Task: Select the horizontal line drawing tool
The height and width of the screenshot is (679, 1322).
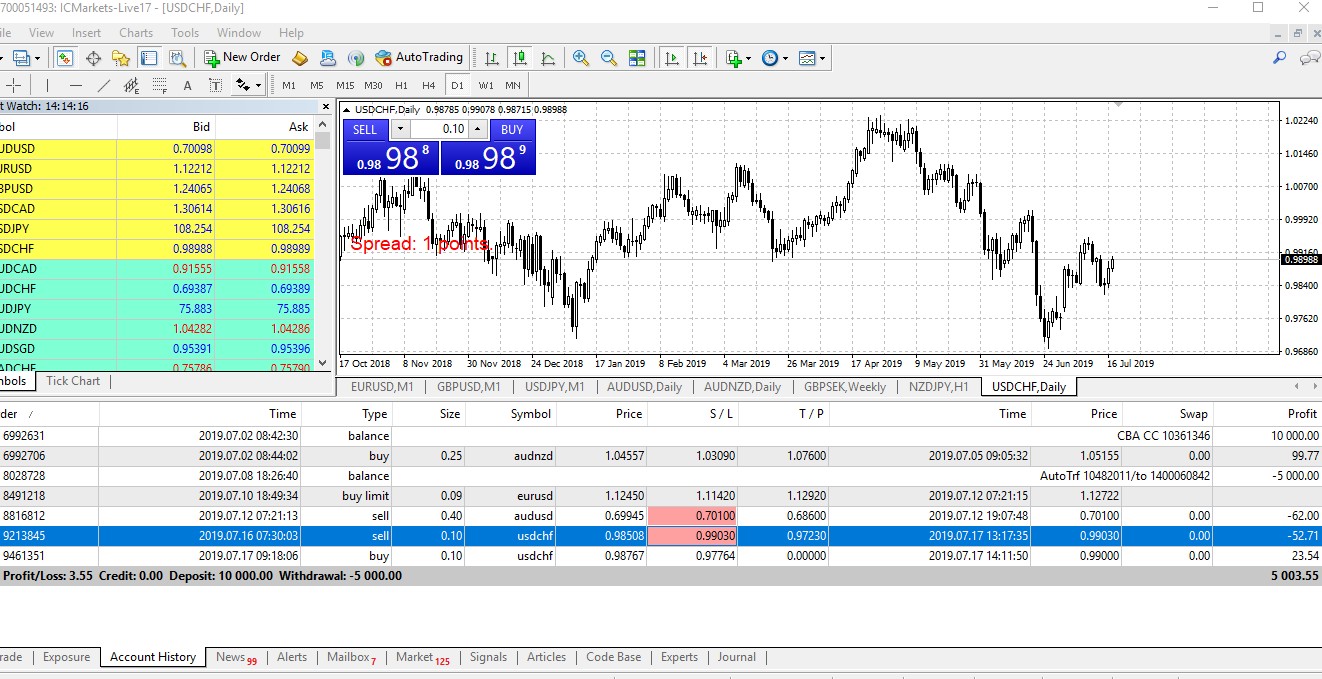Action: (75, 85)
